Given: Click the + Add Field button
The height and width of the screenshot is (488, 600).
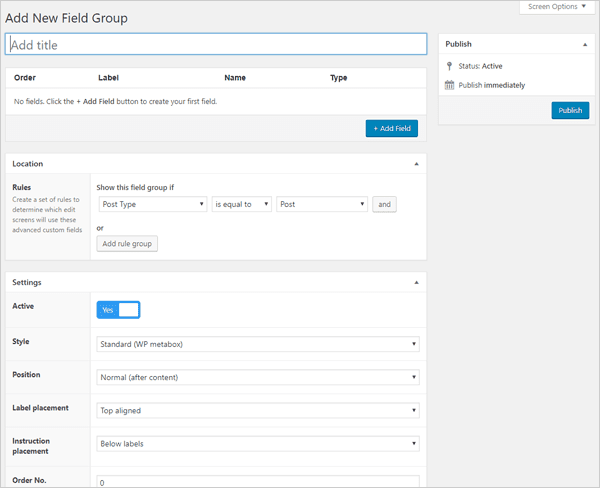Looking at the screenshot, I should point(391,128).
